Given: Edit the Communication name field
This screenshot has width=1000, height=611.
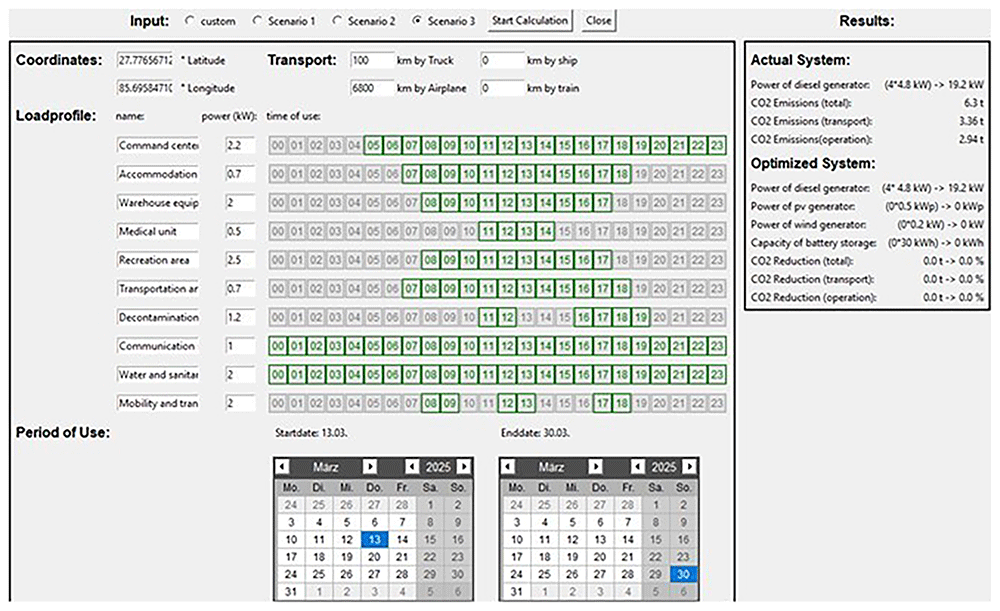Looking at the screenshot, I should pos(158,346).
